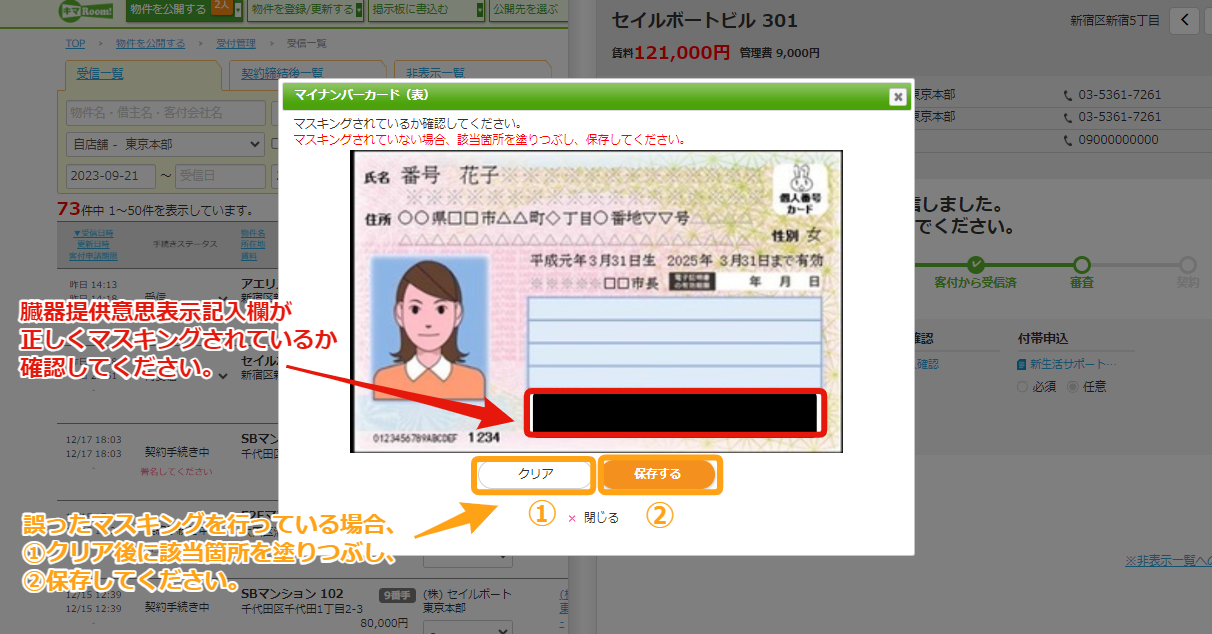This screenshot has width=1212, height=634.
Task: Click the phone icon beside 09000000000
Action: coord(1068,140)
